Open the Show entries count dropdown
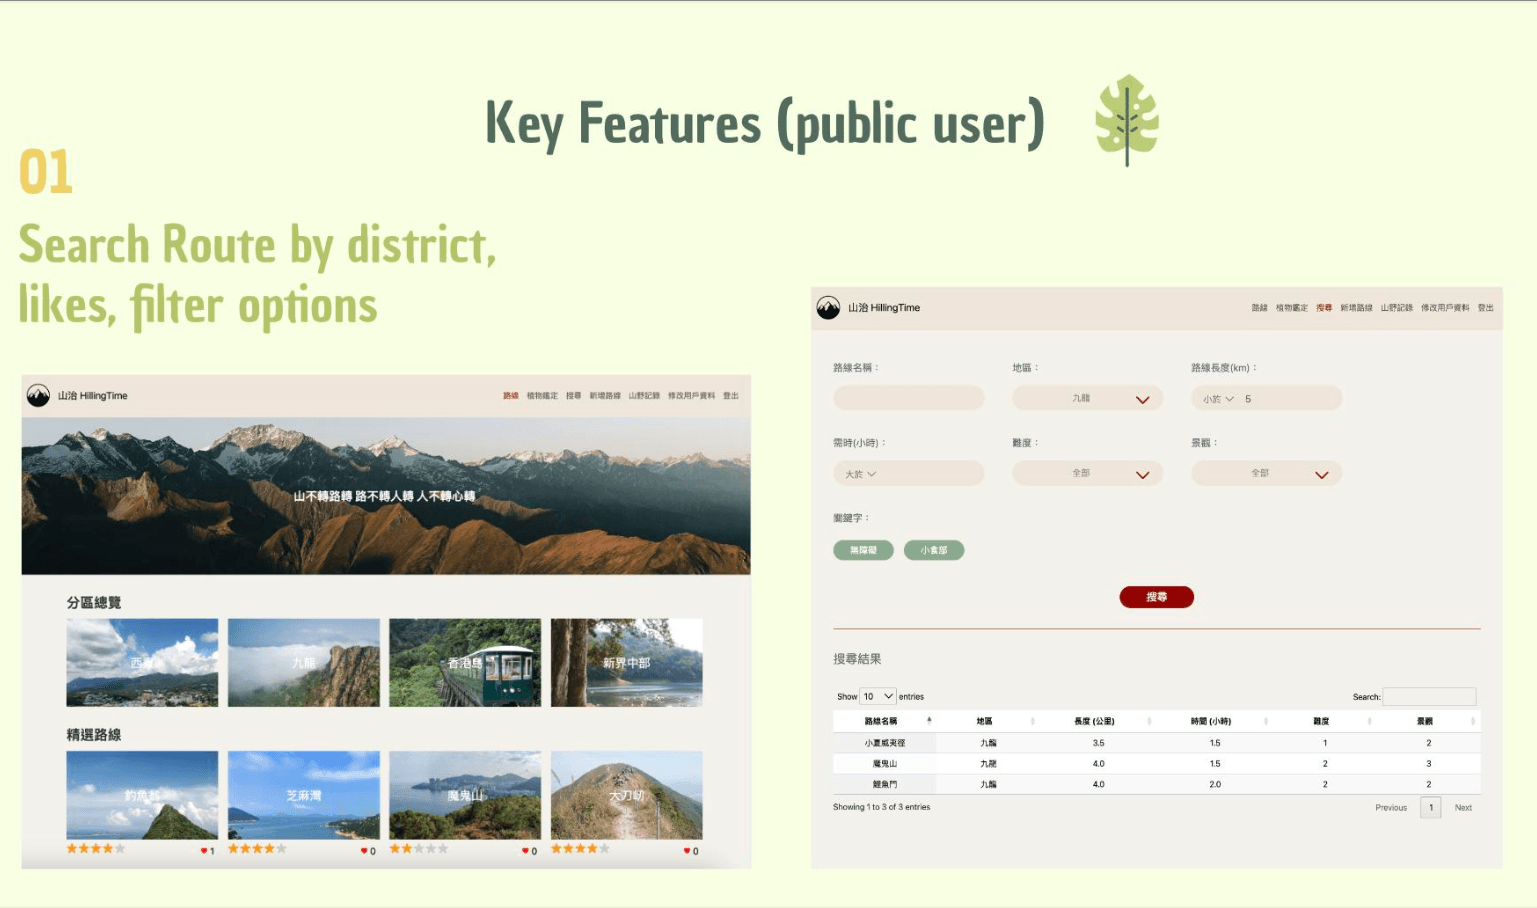The image size is (1537, 908). pos(878,697)
